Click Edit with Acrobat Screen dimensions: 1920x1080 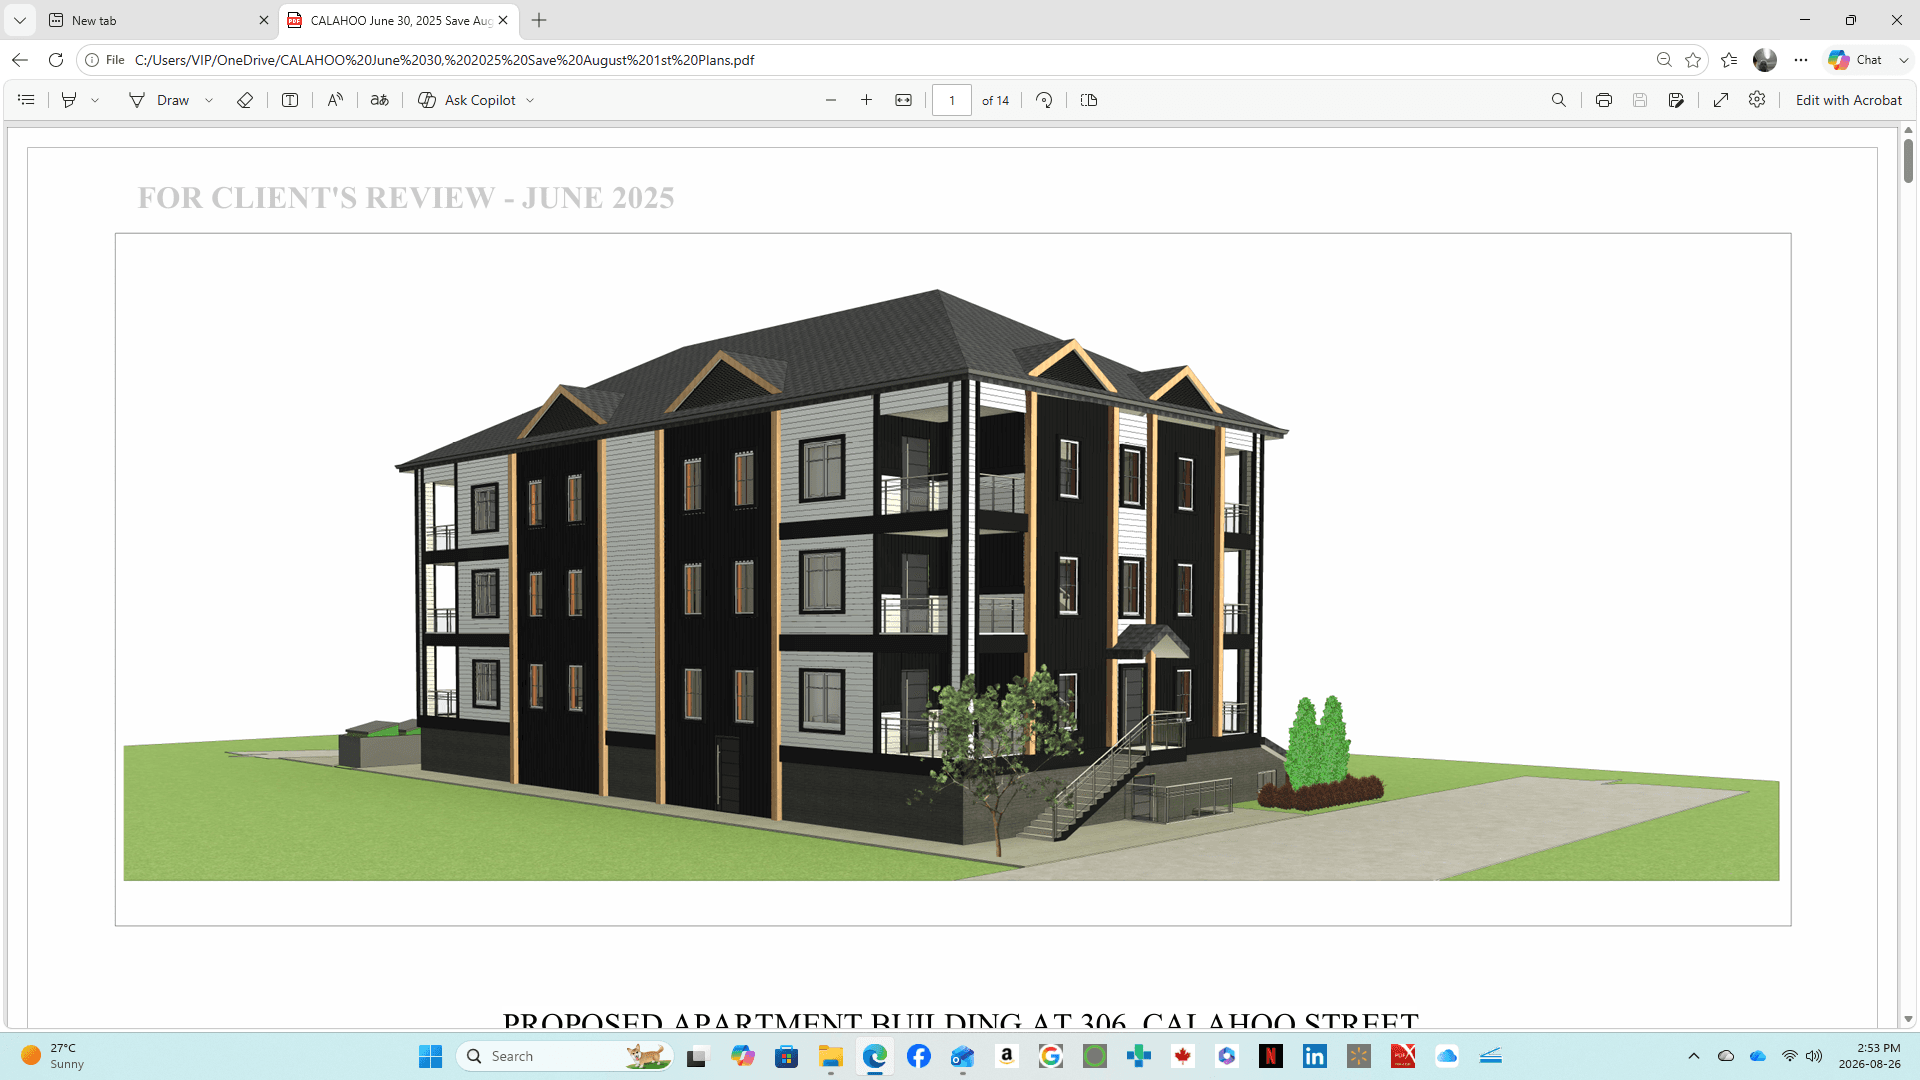coord(1849,100)
